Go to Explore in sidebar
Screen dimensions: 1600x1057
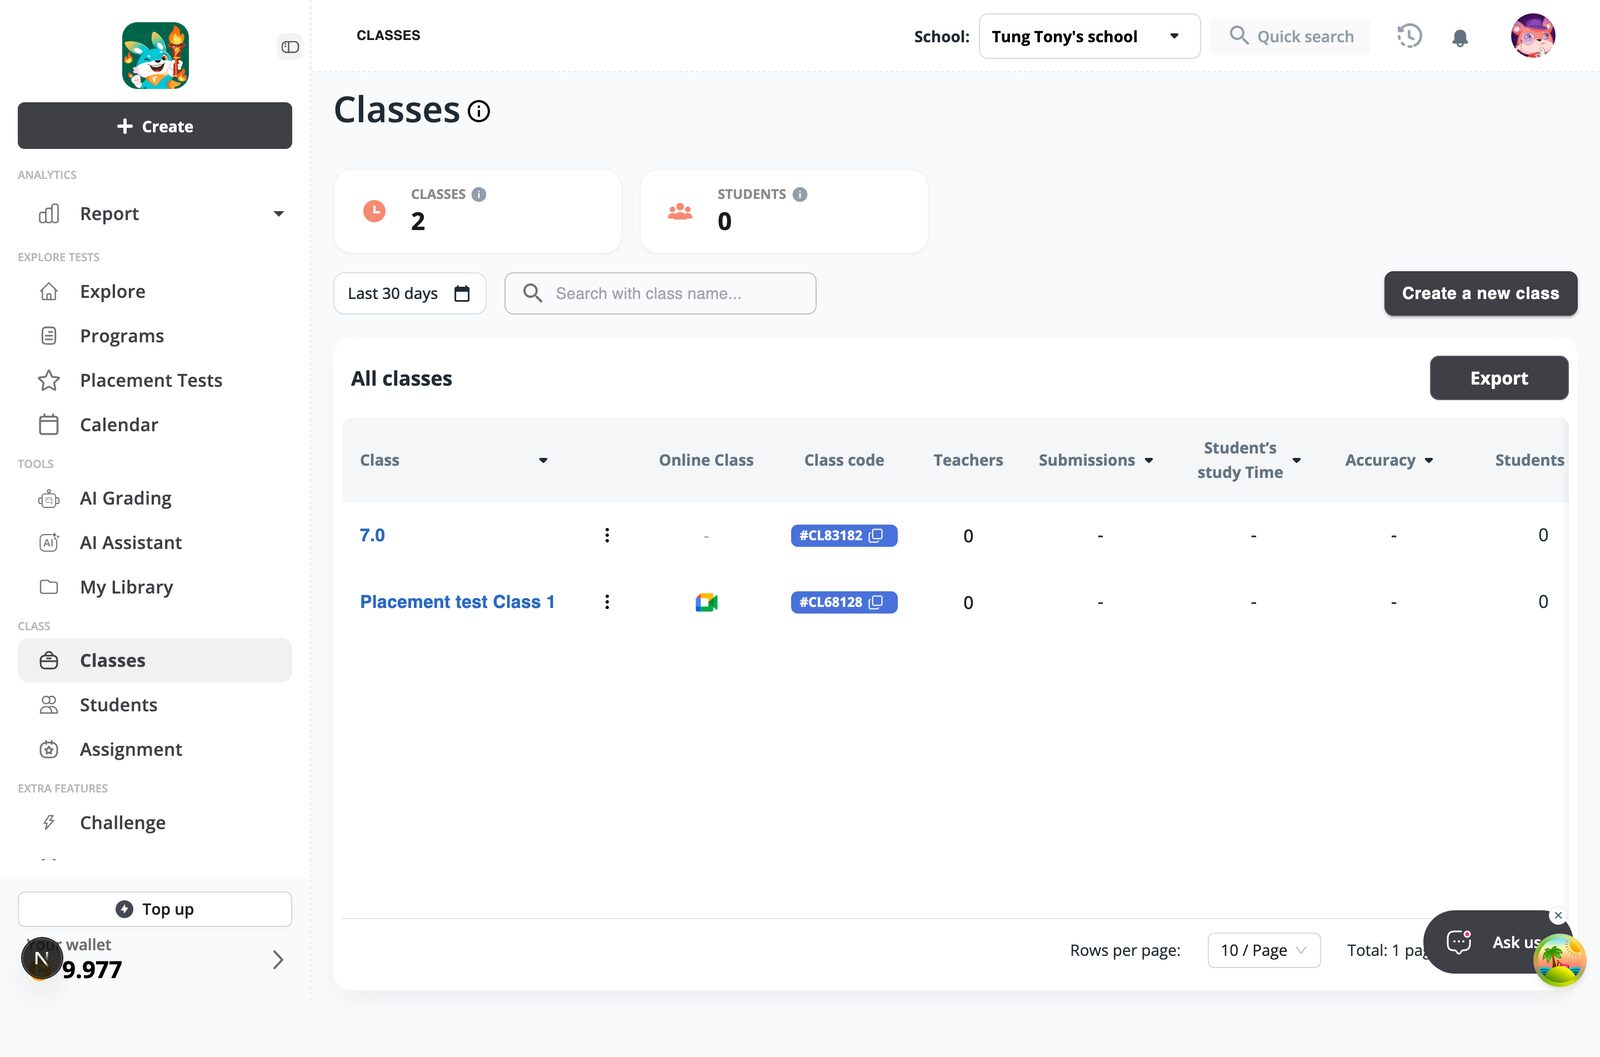tap(155, 292)
